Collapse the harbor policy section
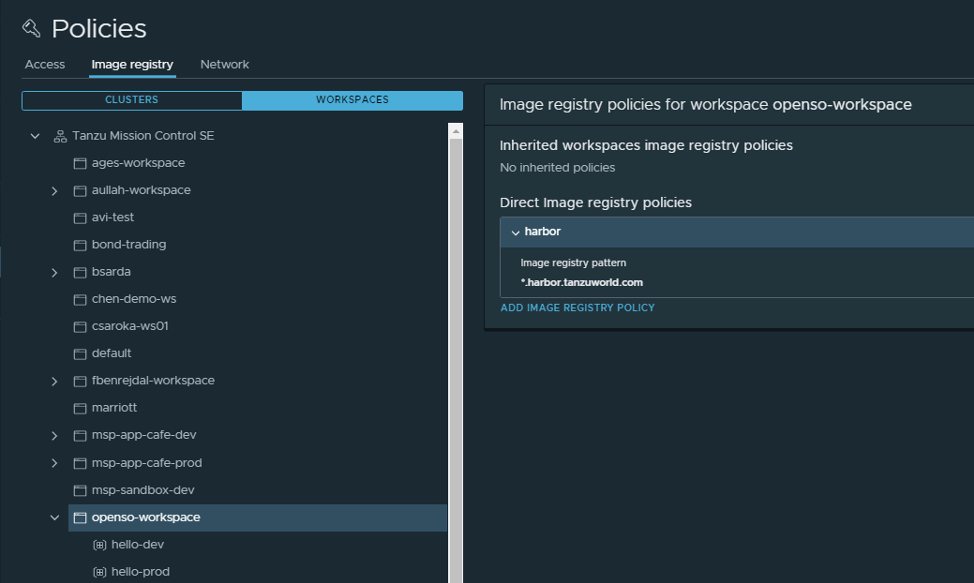 click(x=516, y=232)
